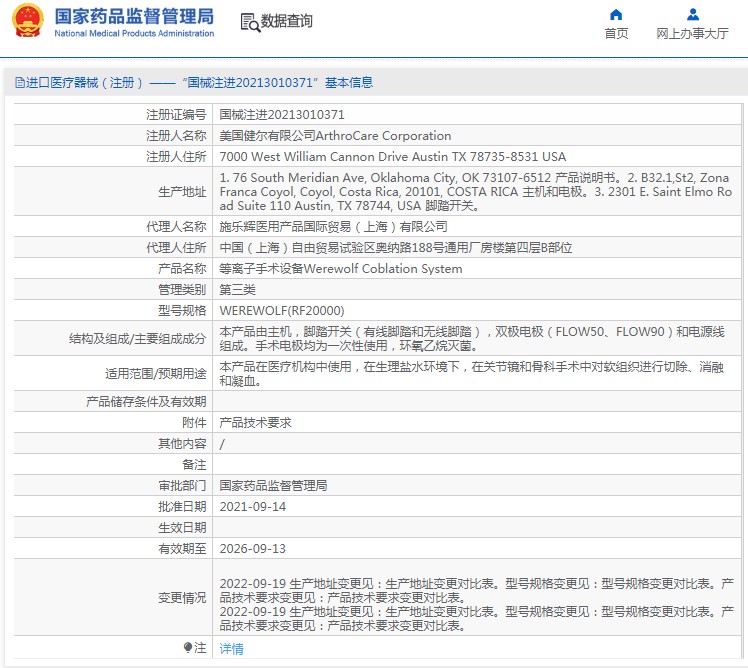The height and width of the screenshot is (668, 748).
Task: Click 数据查询 label
Action: (286, 21)
